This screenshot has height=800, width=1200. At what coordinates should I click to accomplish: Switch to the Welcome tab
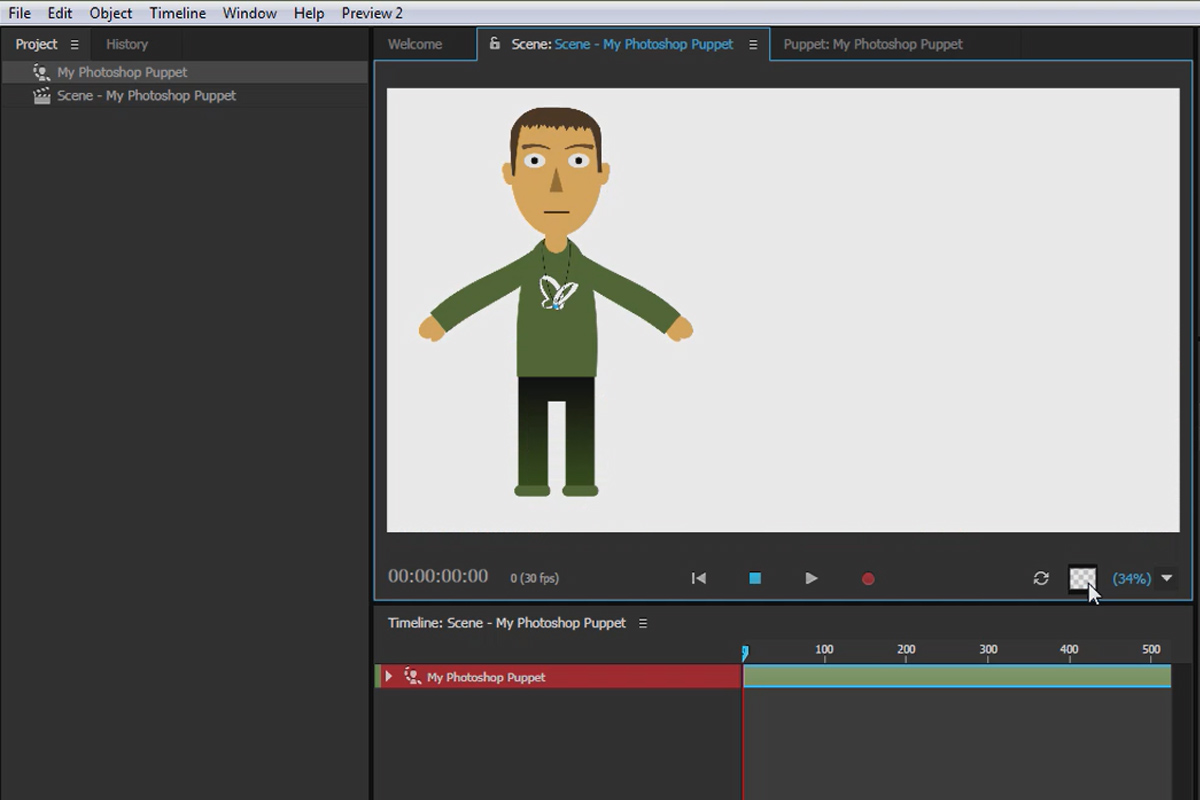(415, 44)
